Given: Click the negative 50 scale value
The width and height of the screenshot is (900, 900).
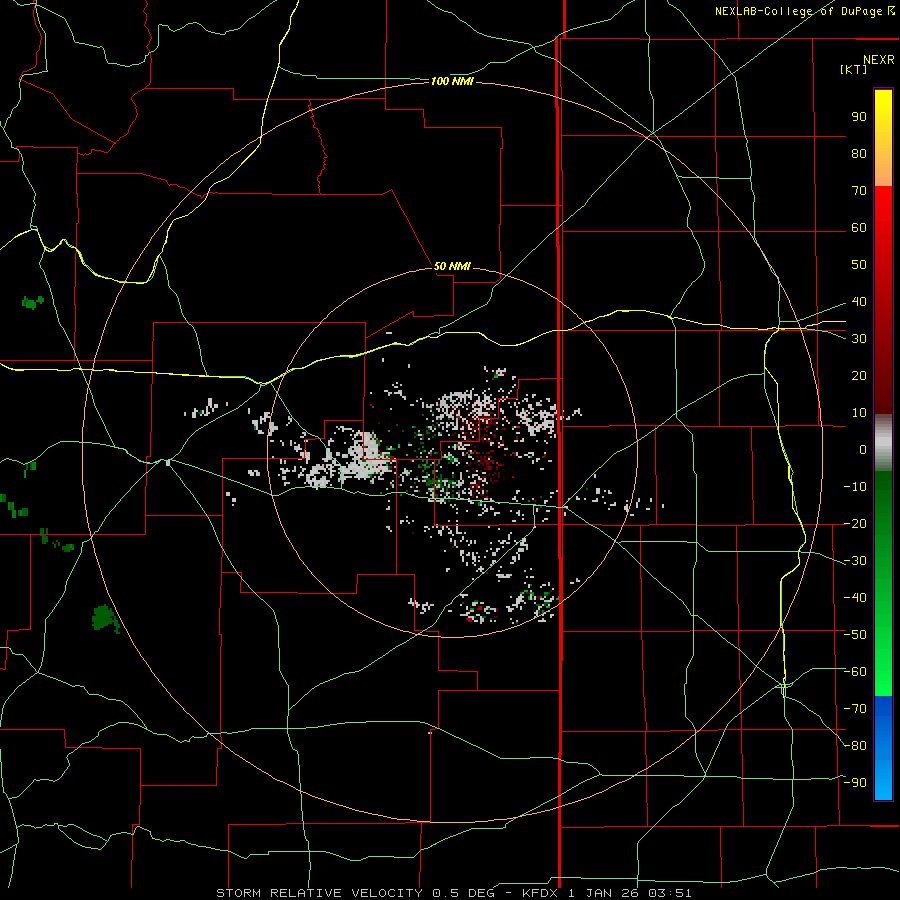Looking at the screenshot, I should point(855,634).
